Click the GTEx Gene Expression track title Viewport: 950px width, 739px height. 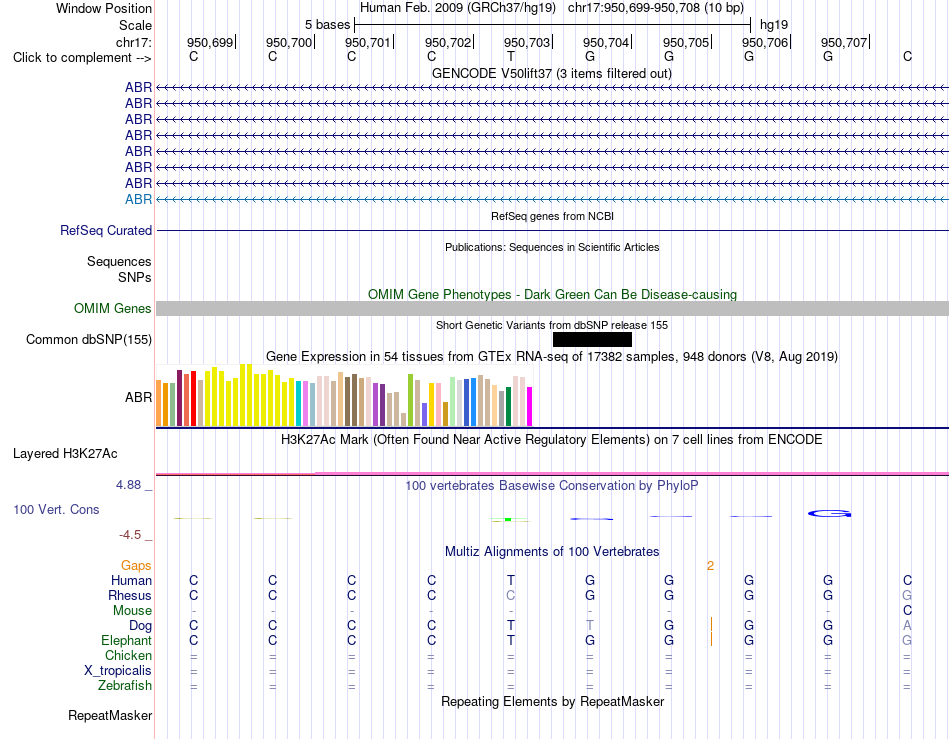pyautogui.click(x=552, y=356)
